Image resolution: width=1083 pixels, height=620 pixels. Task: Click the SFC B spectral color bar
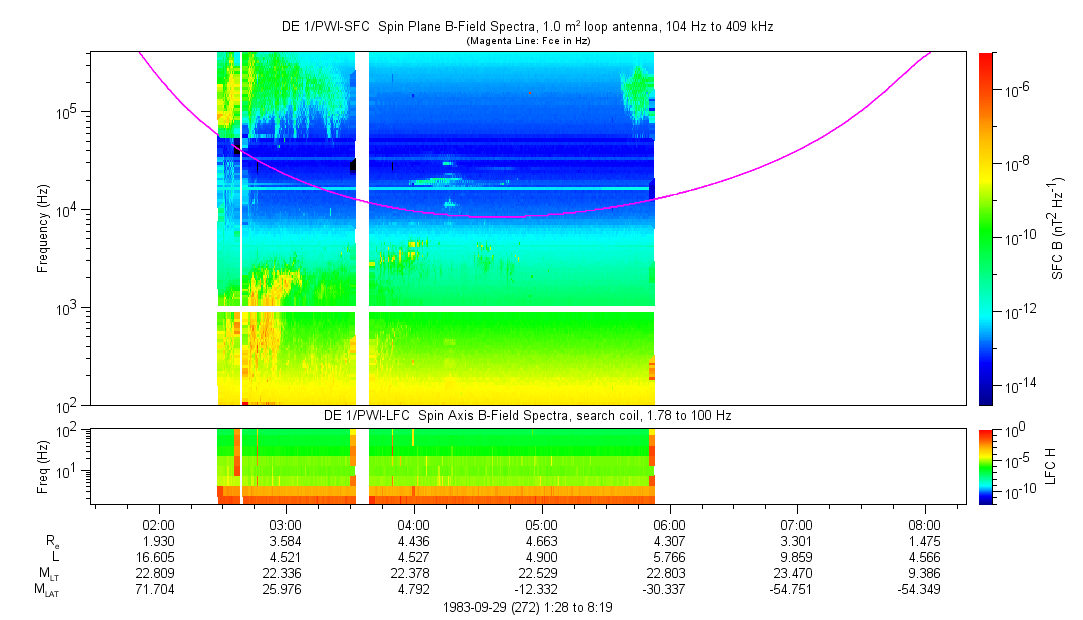(x=986, y=228)
